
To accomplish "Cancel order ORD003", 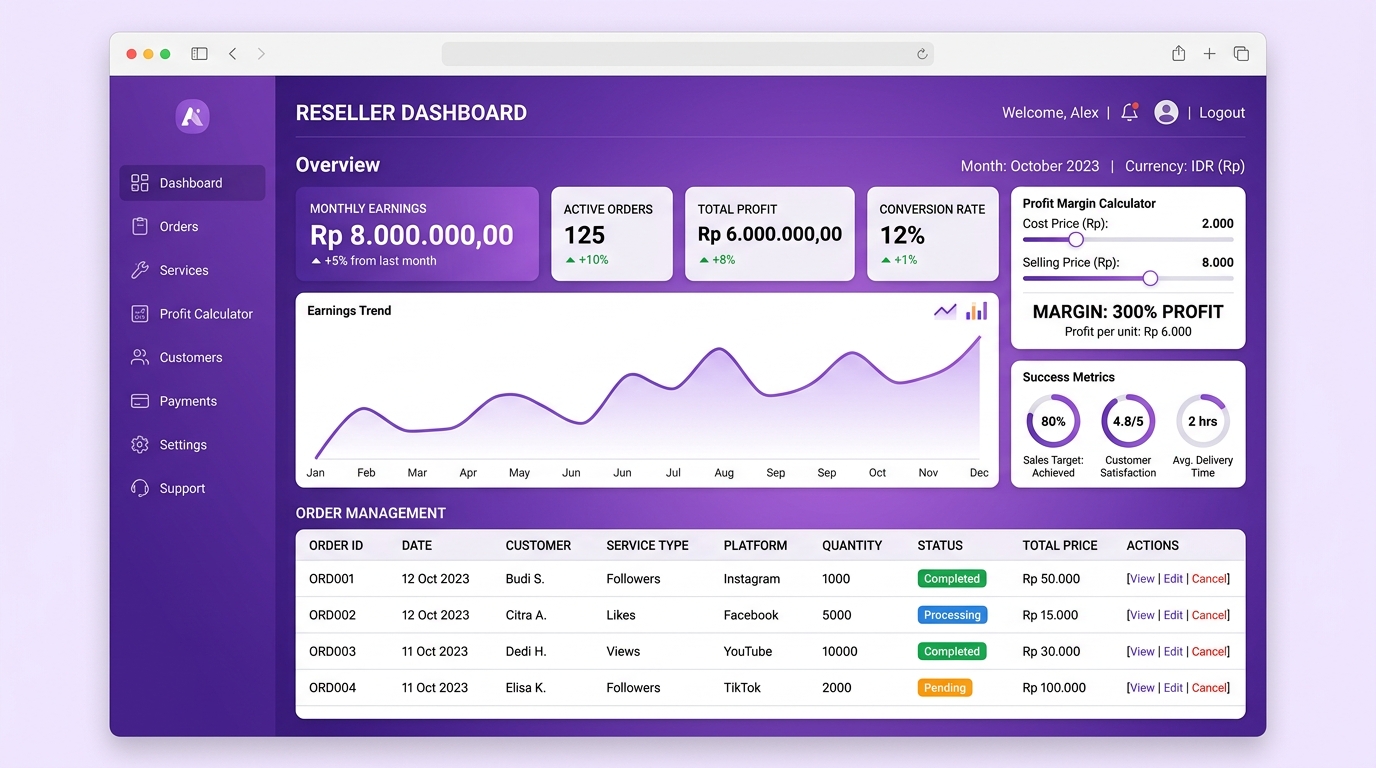I will point(1209,651).
